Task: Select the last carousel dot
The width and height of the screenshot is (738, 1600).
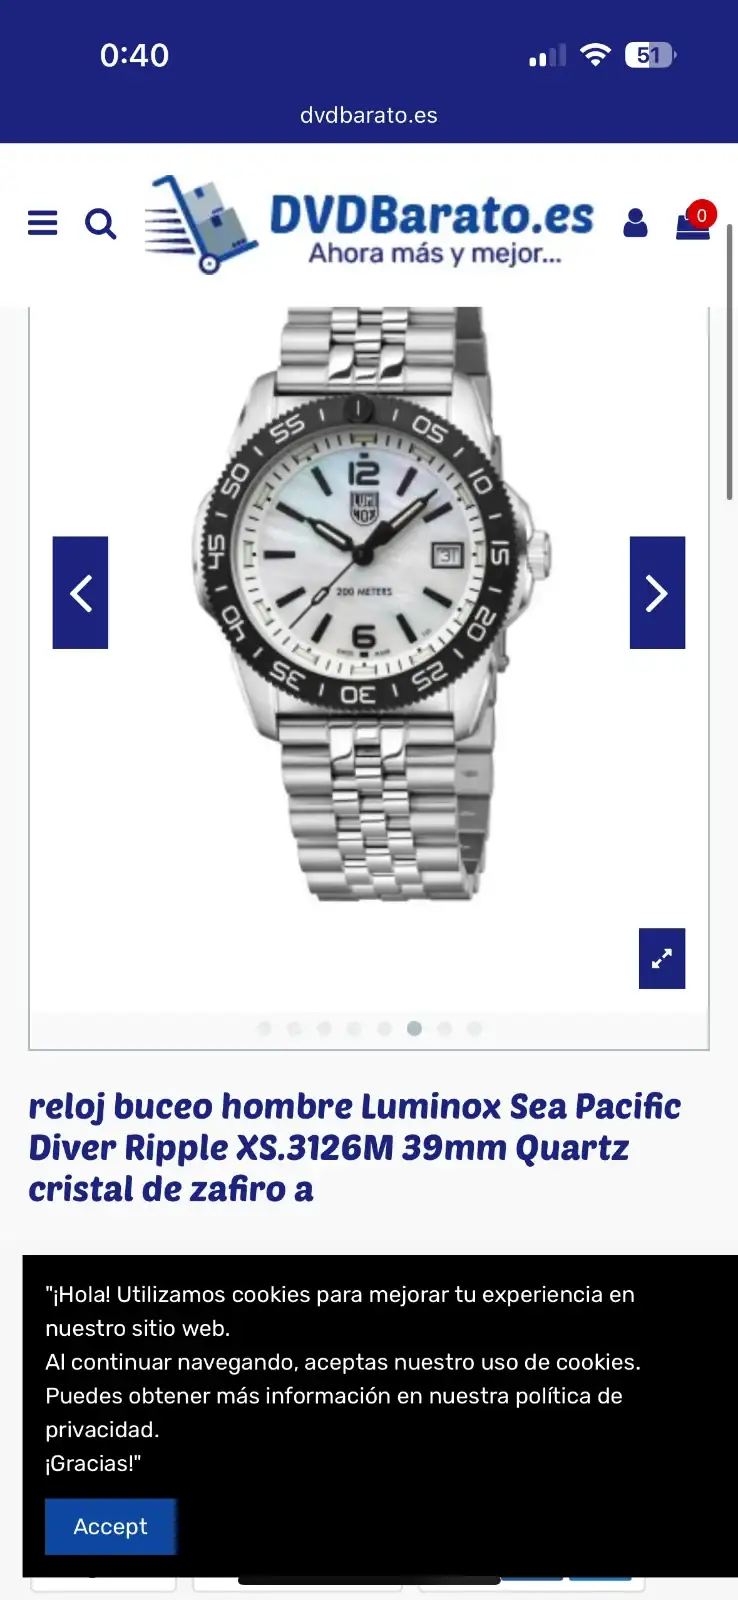Action: coord(474,1028)
